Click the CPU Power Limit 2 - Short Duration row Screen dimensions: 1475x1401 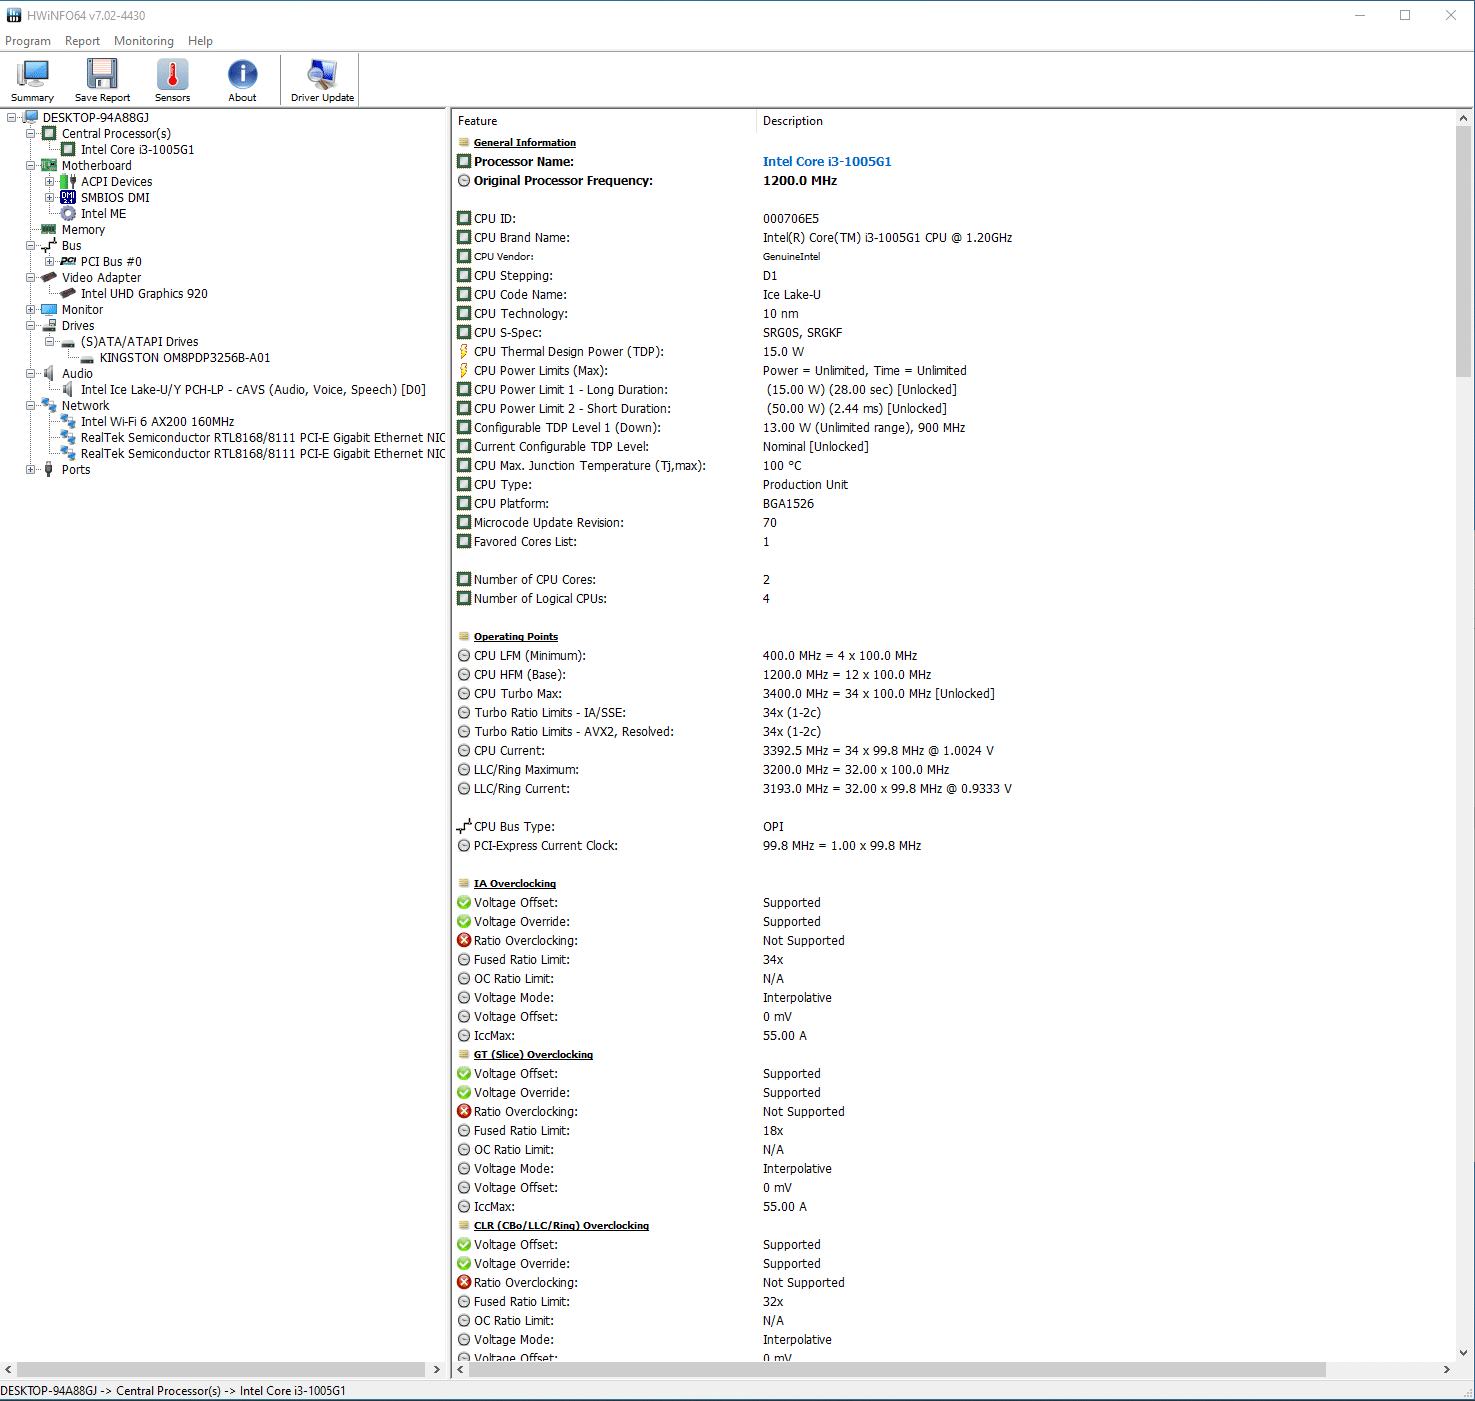[x=954, y=408]
